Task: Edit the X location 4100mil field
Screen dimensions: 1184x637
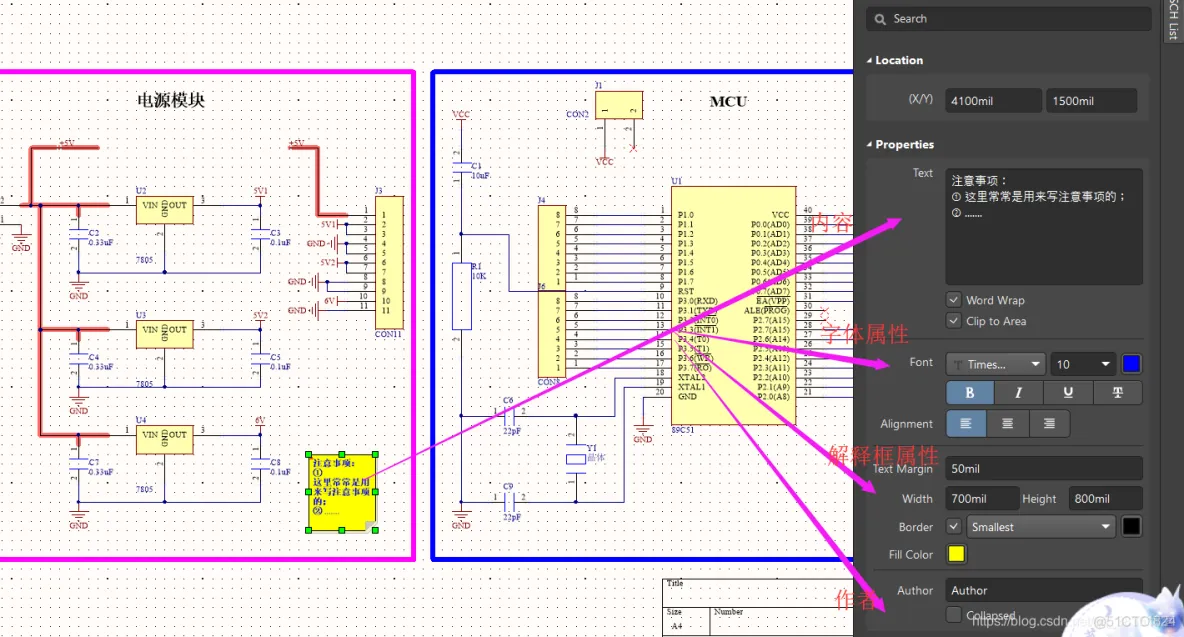Action: tap(993, 100)
